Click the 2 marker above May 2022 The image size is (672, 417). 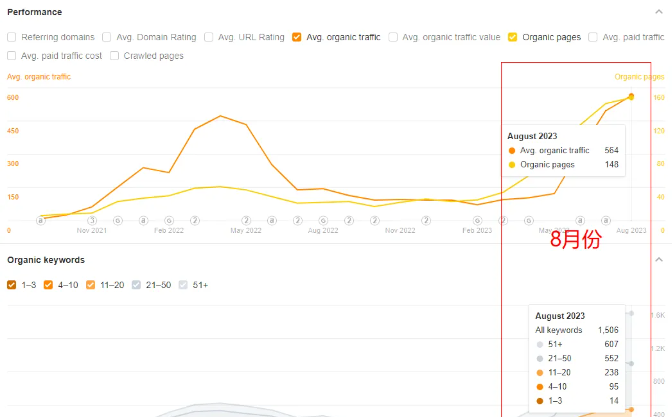246,221
